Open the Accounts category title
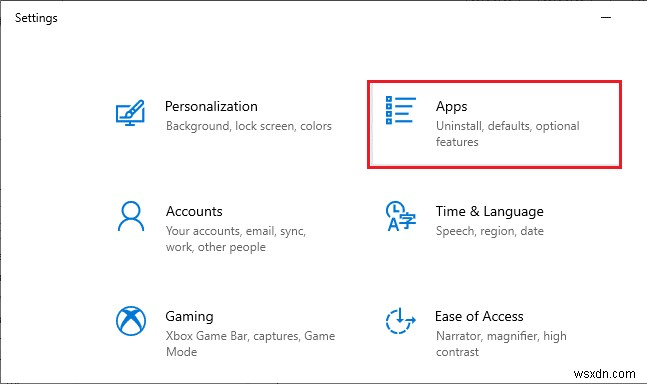Image resolution: width=647 pixels, height=384 pixels. point(194,212)
